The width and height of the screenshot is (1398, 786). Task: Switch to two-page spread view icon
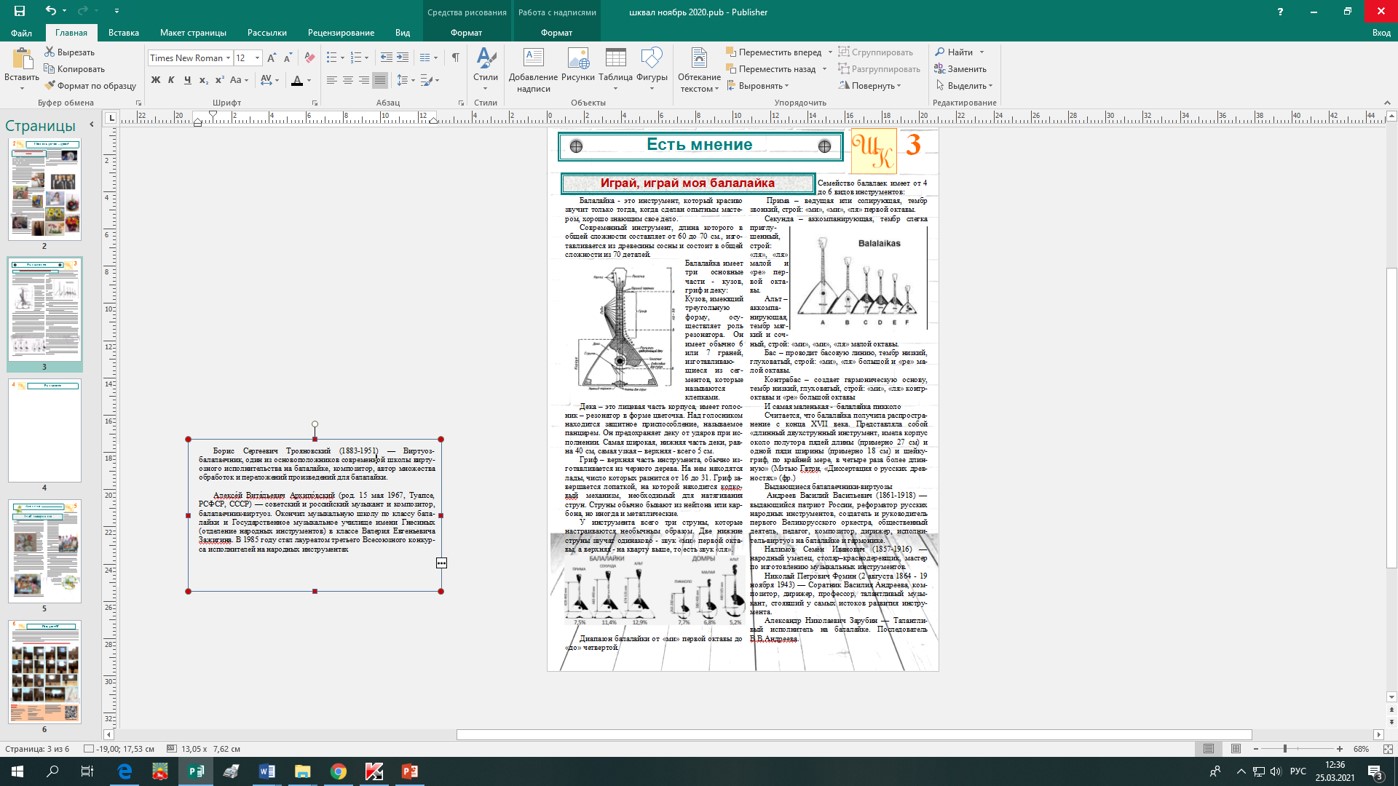click(1236, 749)
